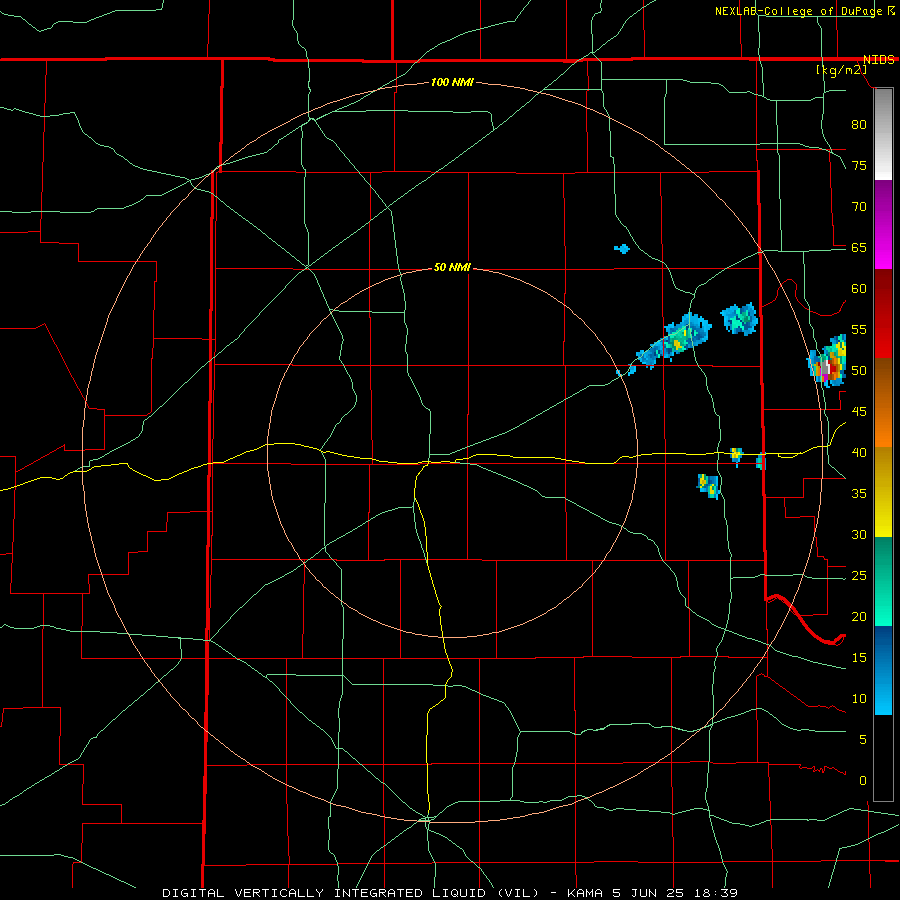Click the scale value 45
The image size is (900, 900).
(859, 412)
